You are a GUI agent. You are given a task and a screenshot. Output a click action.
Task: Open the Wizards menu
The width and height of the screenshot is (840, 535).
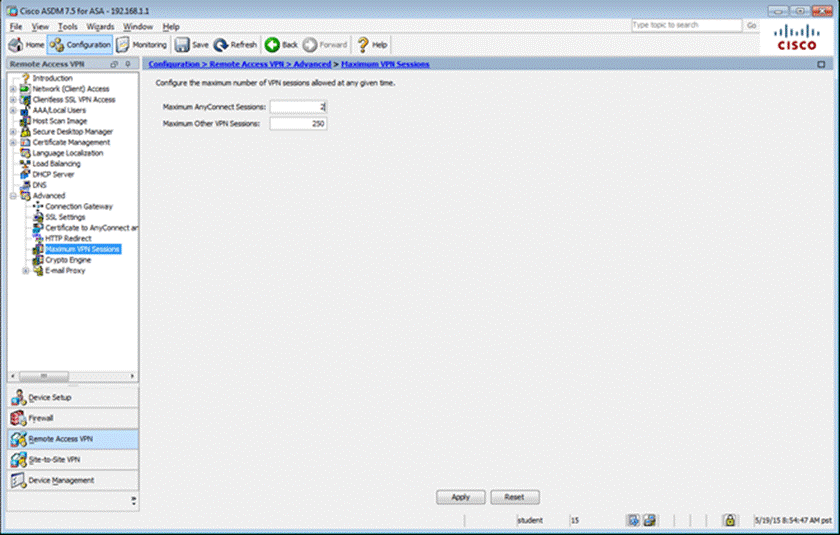(100, 26)
